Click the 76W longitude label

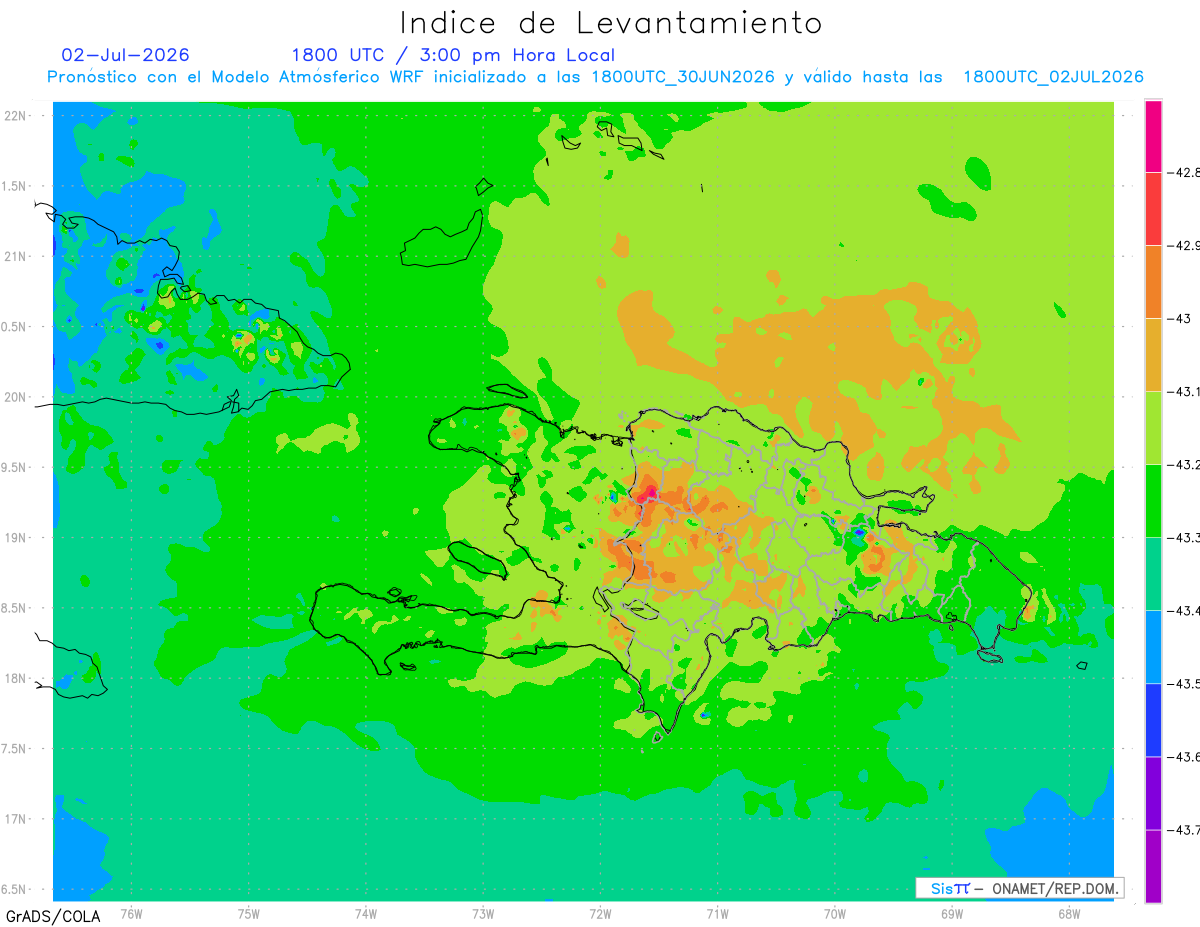click(131, 912)
